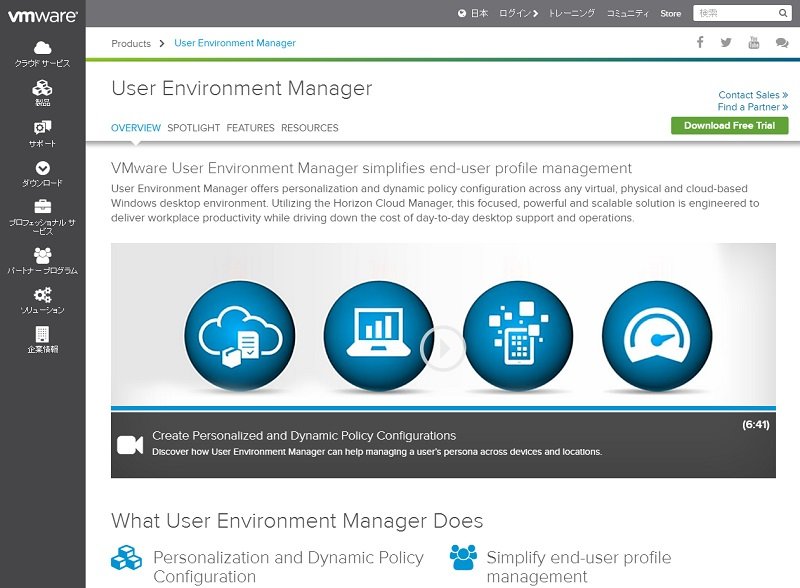Click the cloud document circle icon

[240, 336]
